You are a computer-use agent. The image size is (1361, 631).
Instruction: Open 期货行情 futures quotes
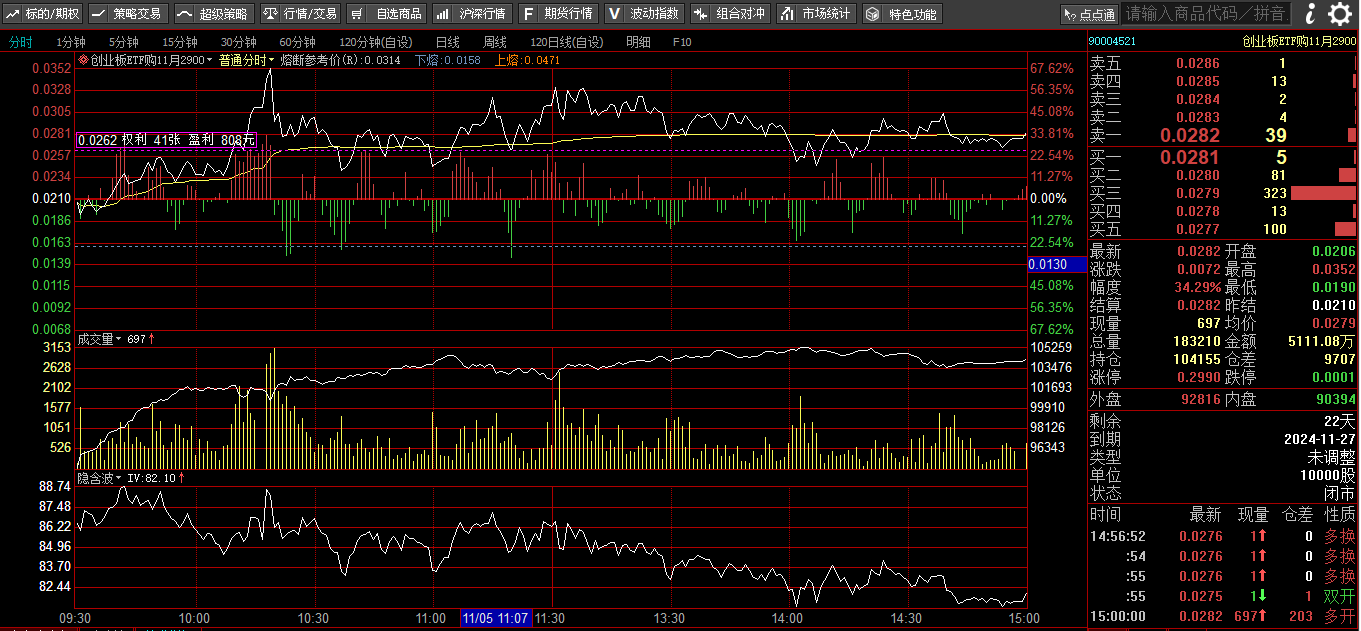pos(558,14)
